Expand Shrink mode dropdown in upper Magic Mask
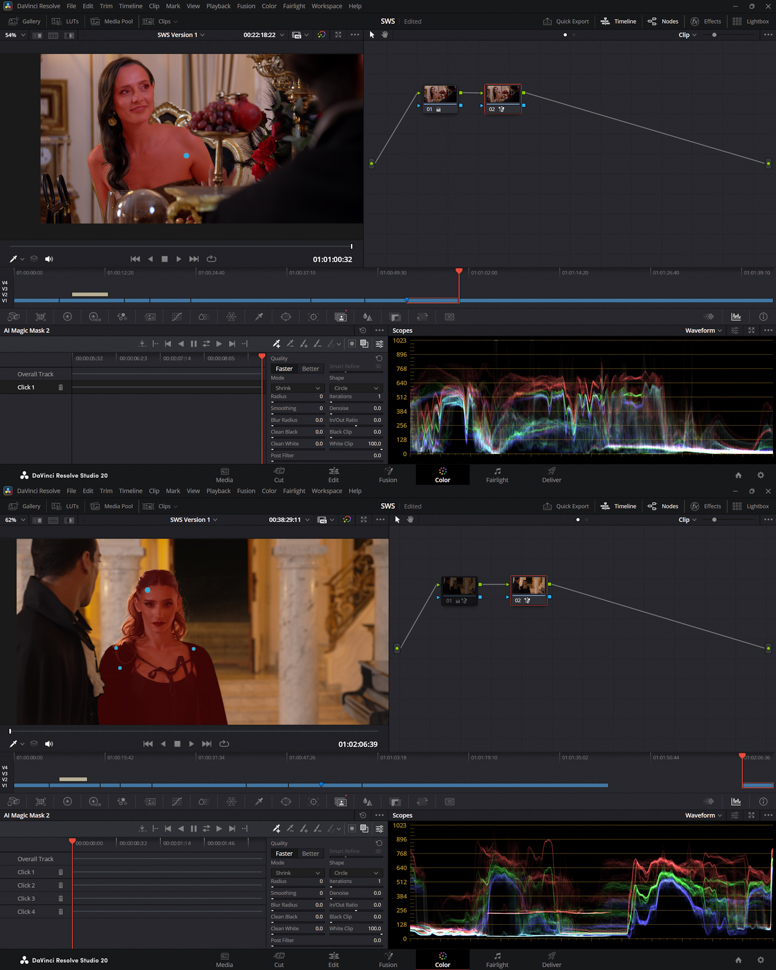Viewport: 776px width, 970px height. pyautogui.click(x=297, y=388)
